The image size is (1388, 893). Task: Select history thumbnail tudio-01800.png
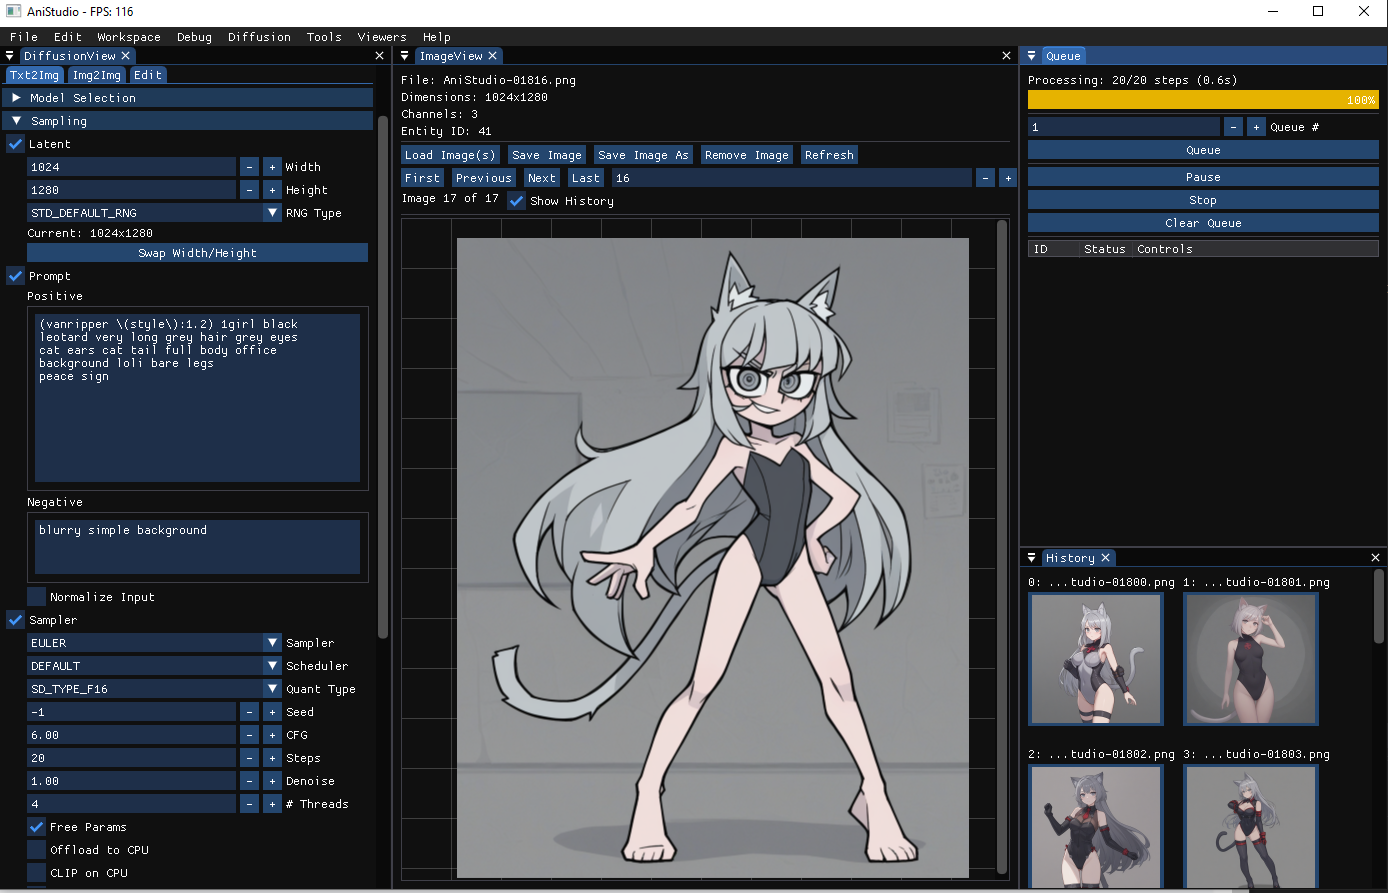tap(1096, 658)
